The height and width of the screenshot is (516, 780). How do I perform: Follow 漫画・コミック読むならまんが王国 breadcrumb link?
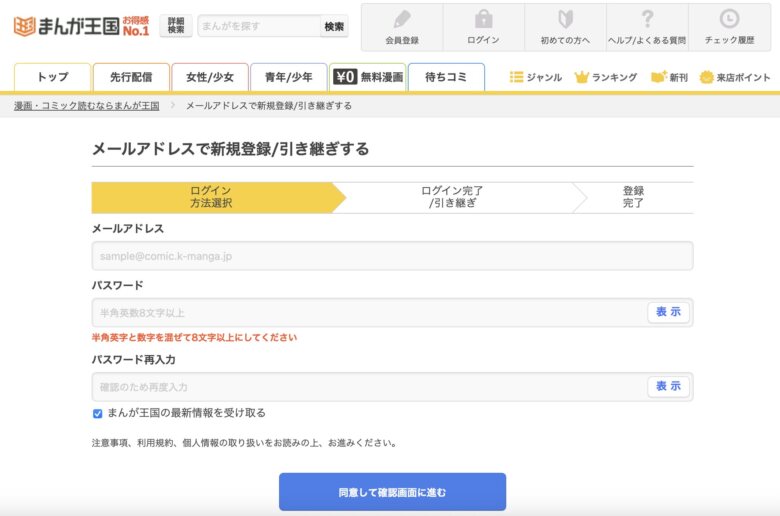click(x=86, y=105)
